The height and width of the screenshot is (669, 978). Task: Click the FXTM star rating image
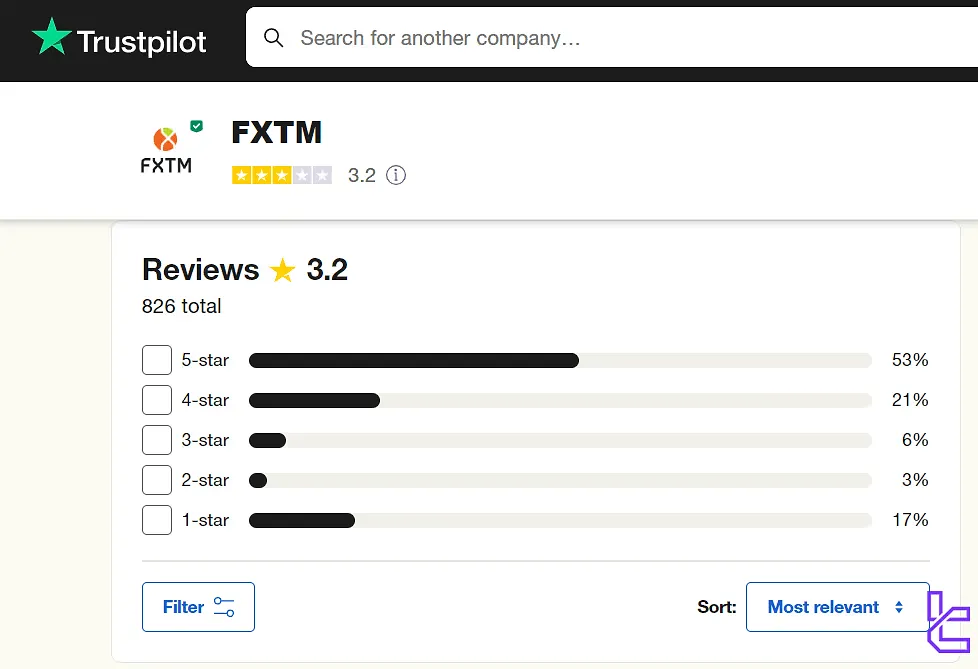click(x=281, y=176)
